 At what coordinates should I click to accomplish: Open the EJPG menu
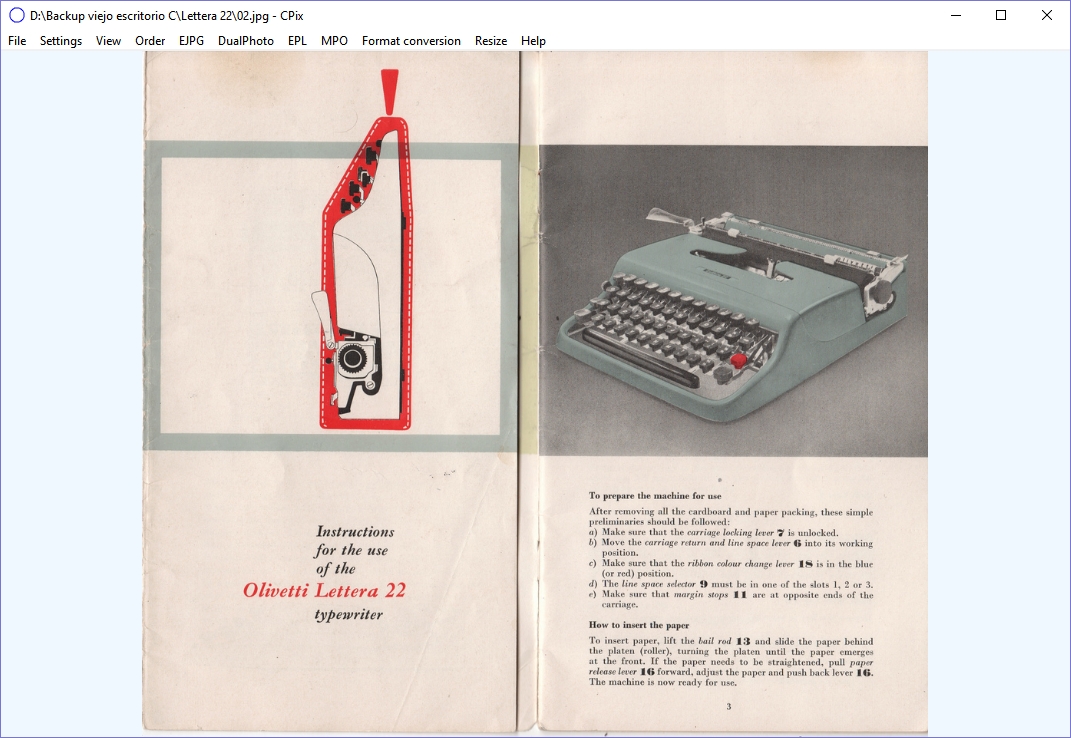(x=191, y=41)
